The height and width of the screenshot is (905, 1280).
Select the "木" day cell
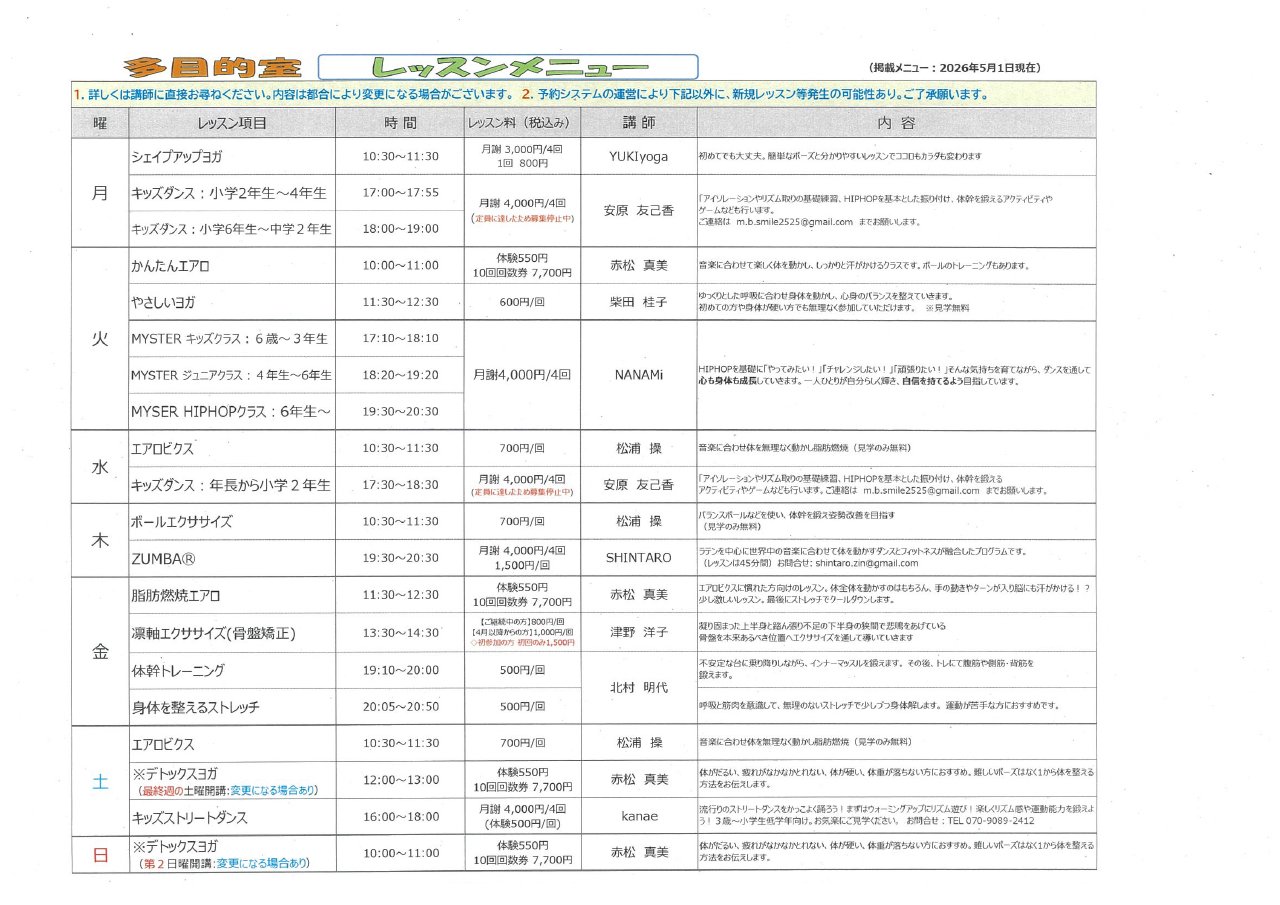click(x=100, y=540)
